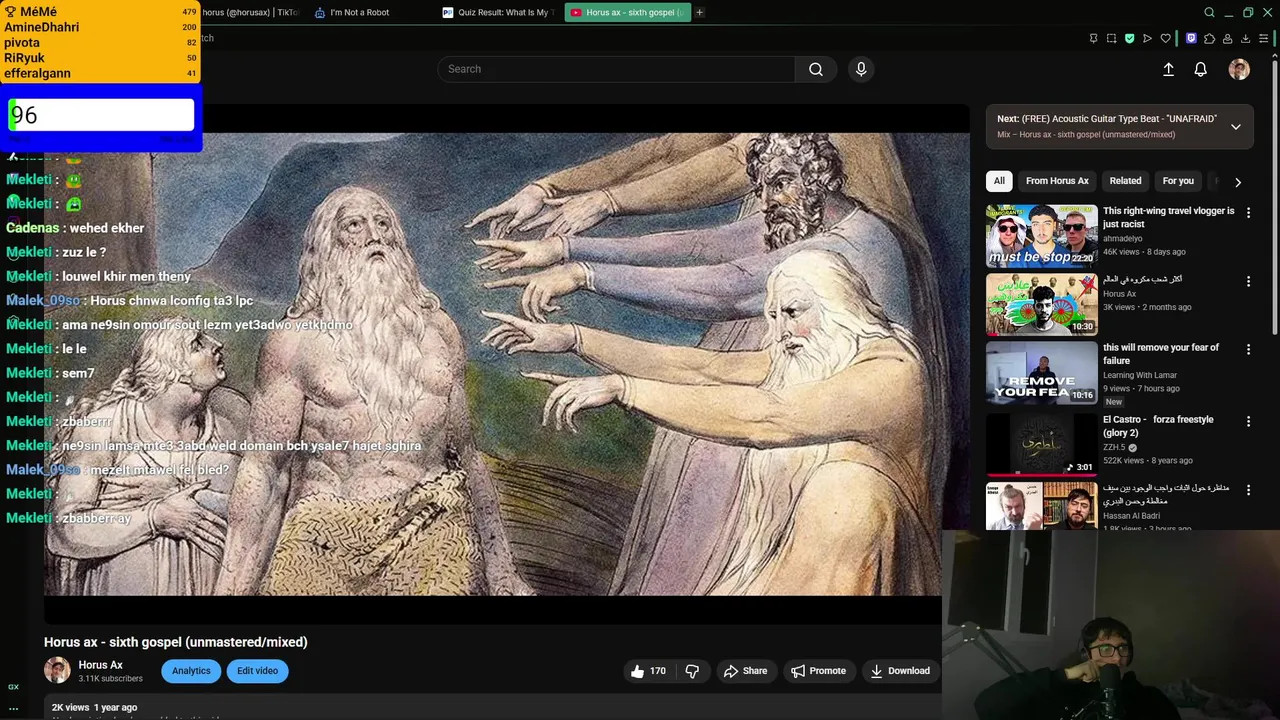Open options for 'remove your fear' video

pyautogui.click(x=1247, y=349)
